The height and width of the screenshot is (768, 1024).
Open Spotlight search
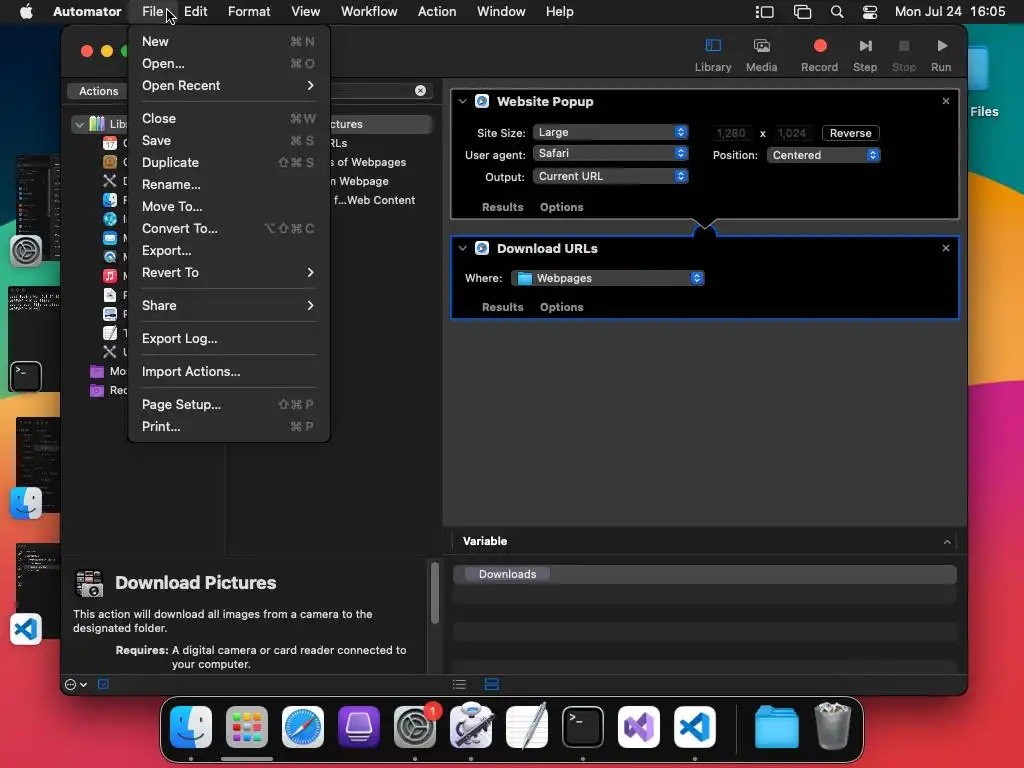click(837, 12)
